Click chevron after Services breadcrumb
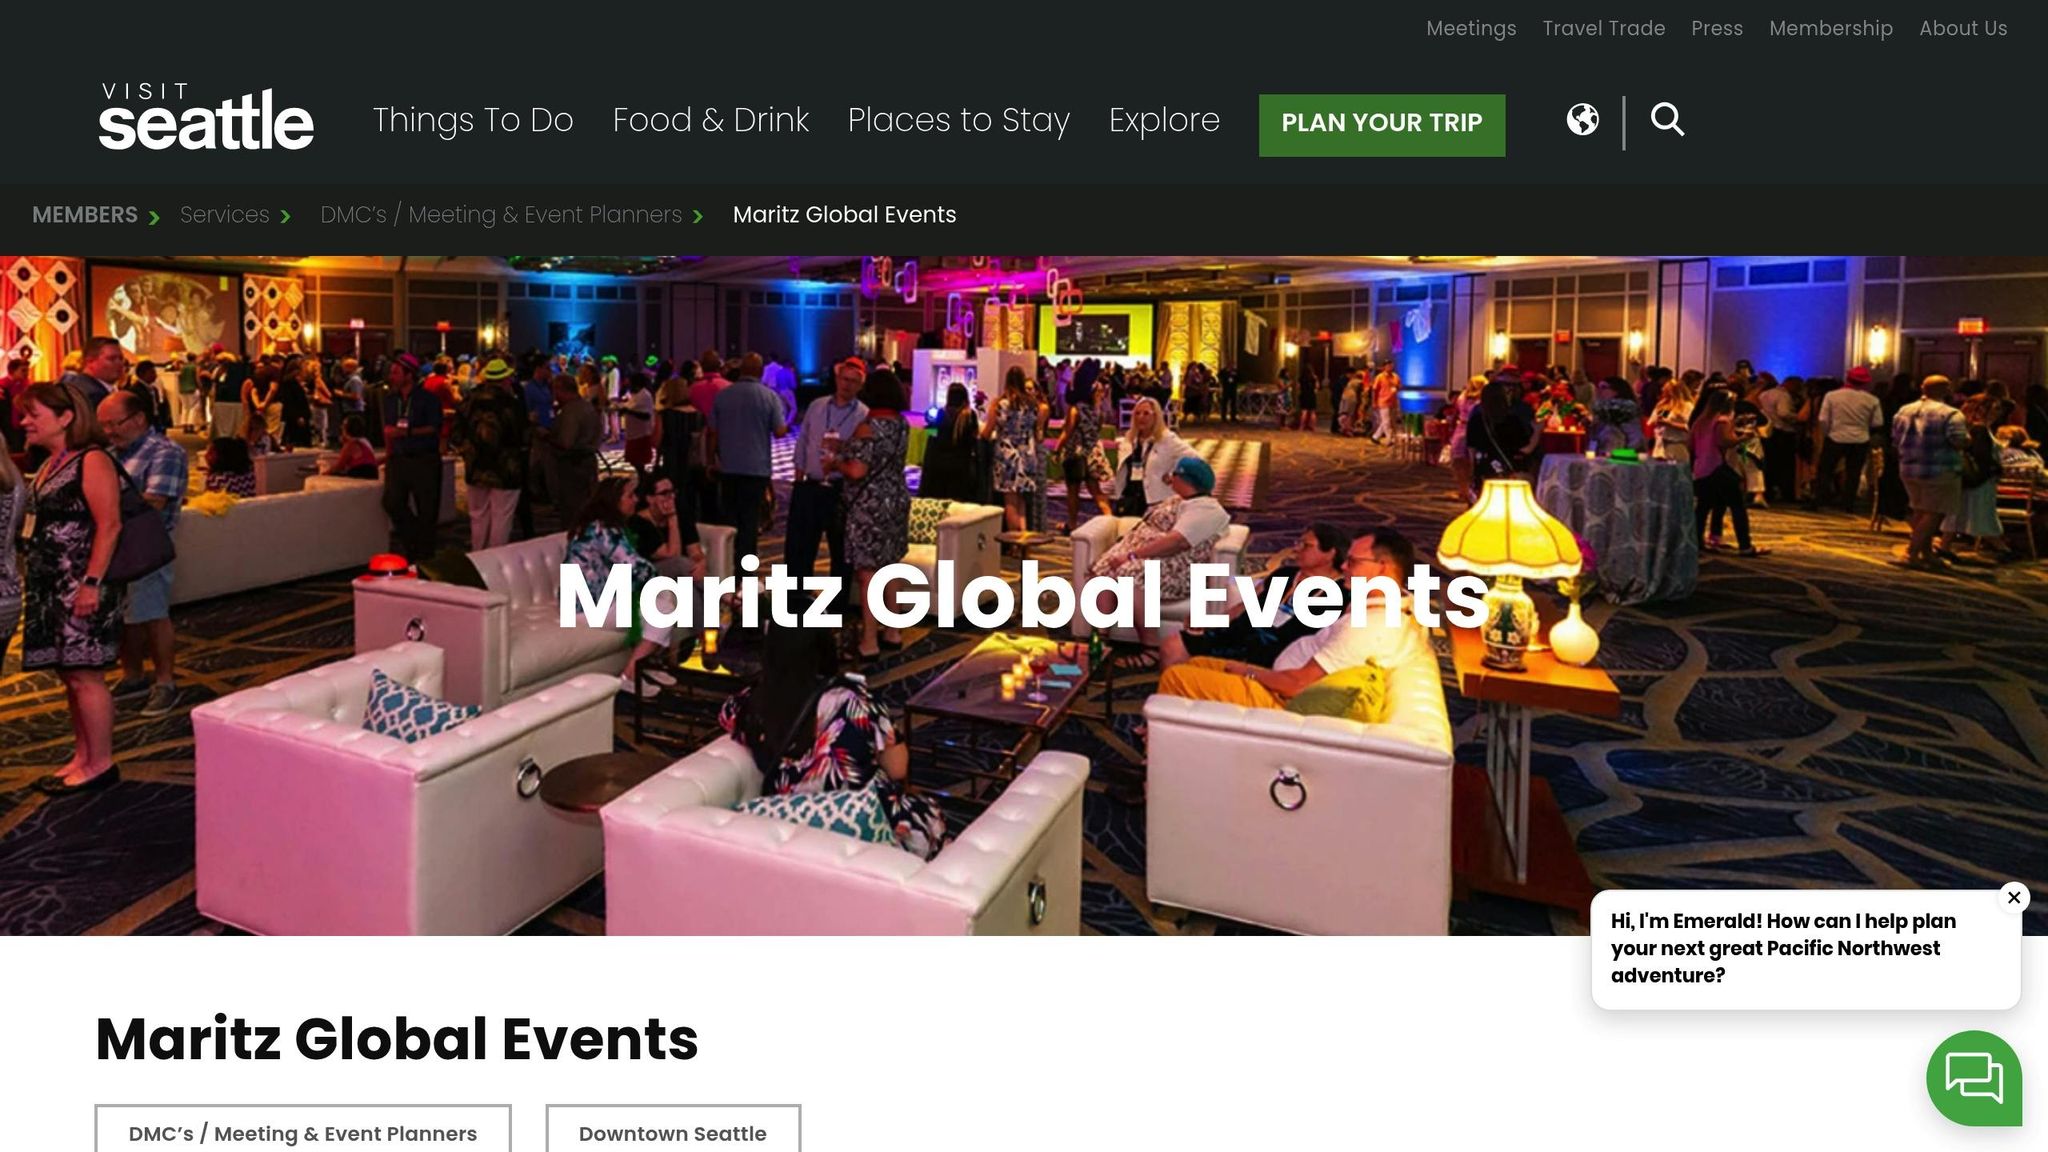2048x1152 pixels. click(x=286, y=217)
